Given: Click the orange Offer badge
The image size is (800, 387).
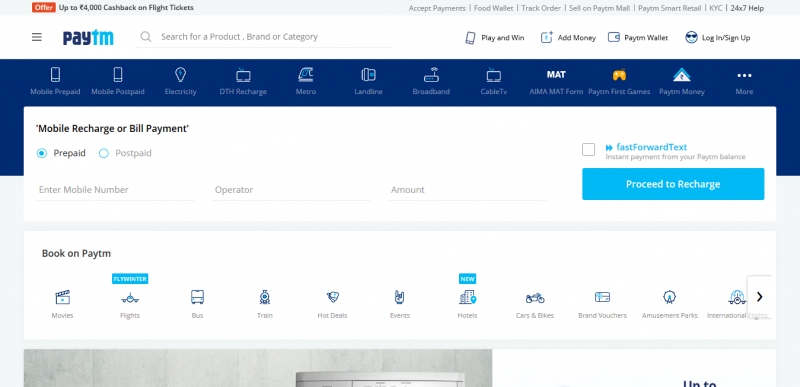Looking at the screenshot, I should click(x=43, y=8).
